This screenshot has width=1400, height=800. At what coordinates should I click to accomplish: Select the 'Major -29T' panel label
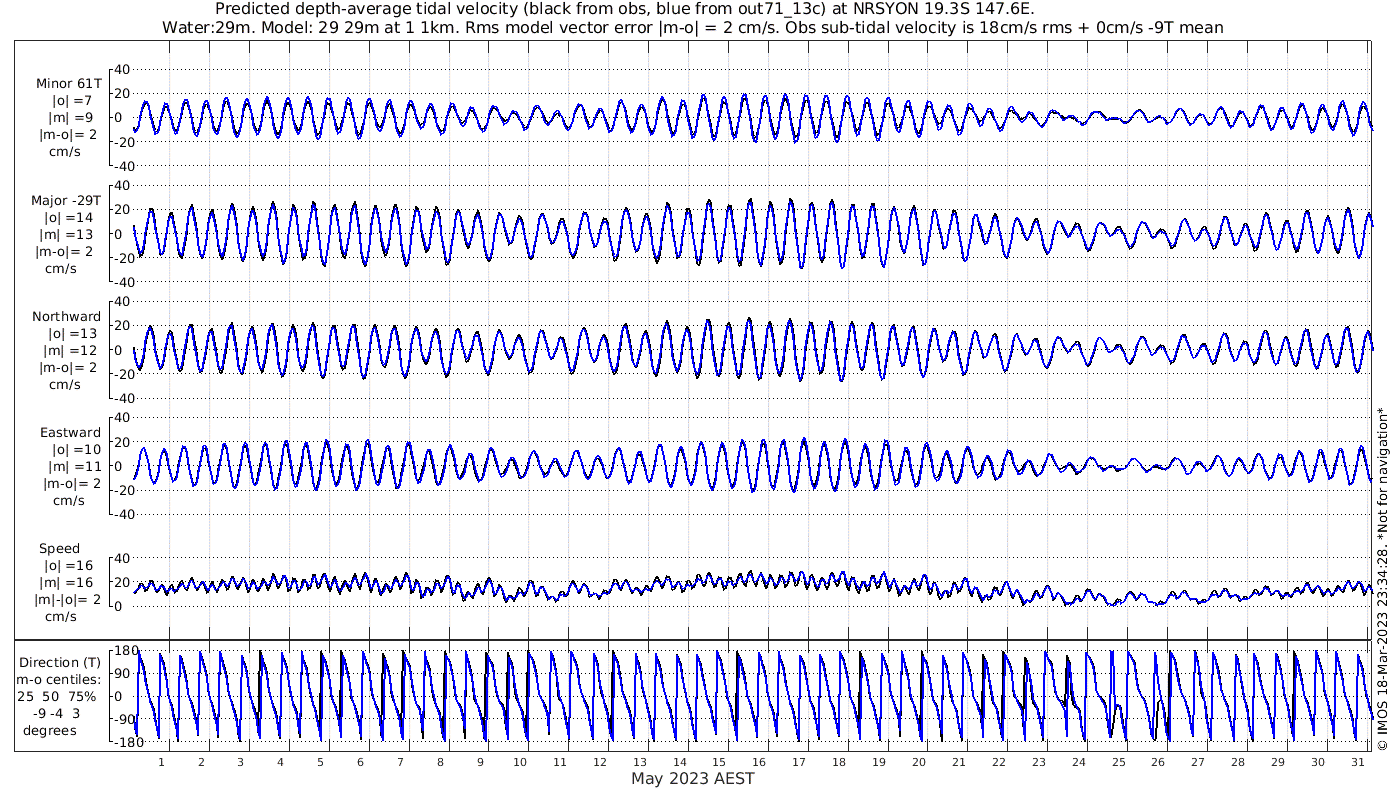66,200
